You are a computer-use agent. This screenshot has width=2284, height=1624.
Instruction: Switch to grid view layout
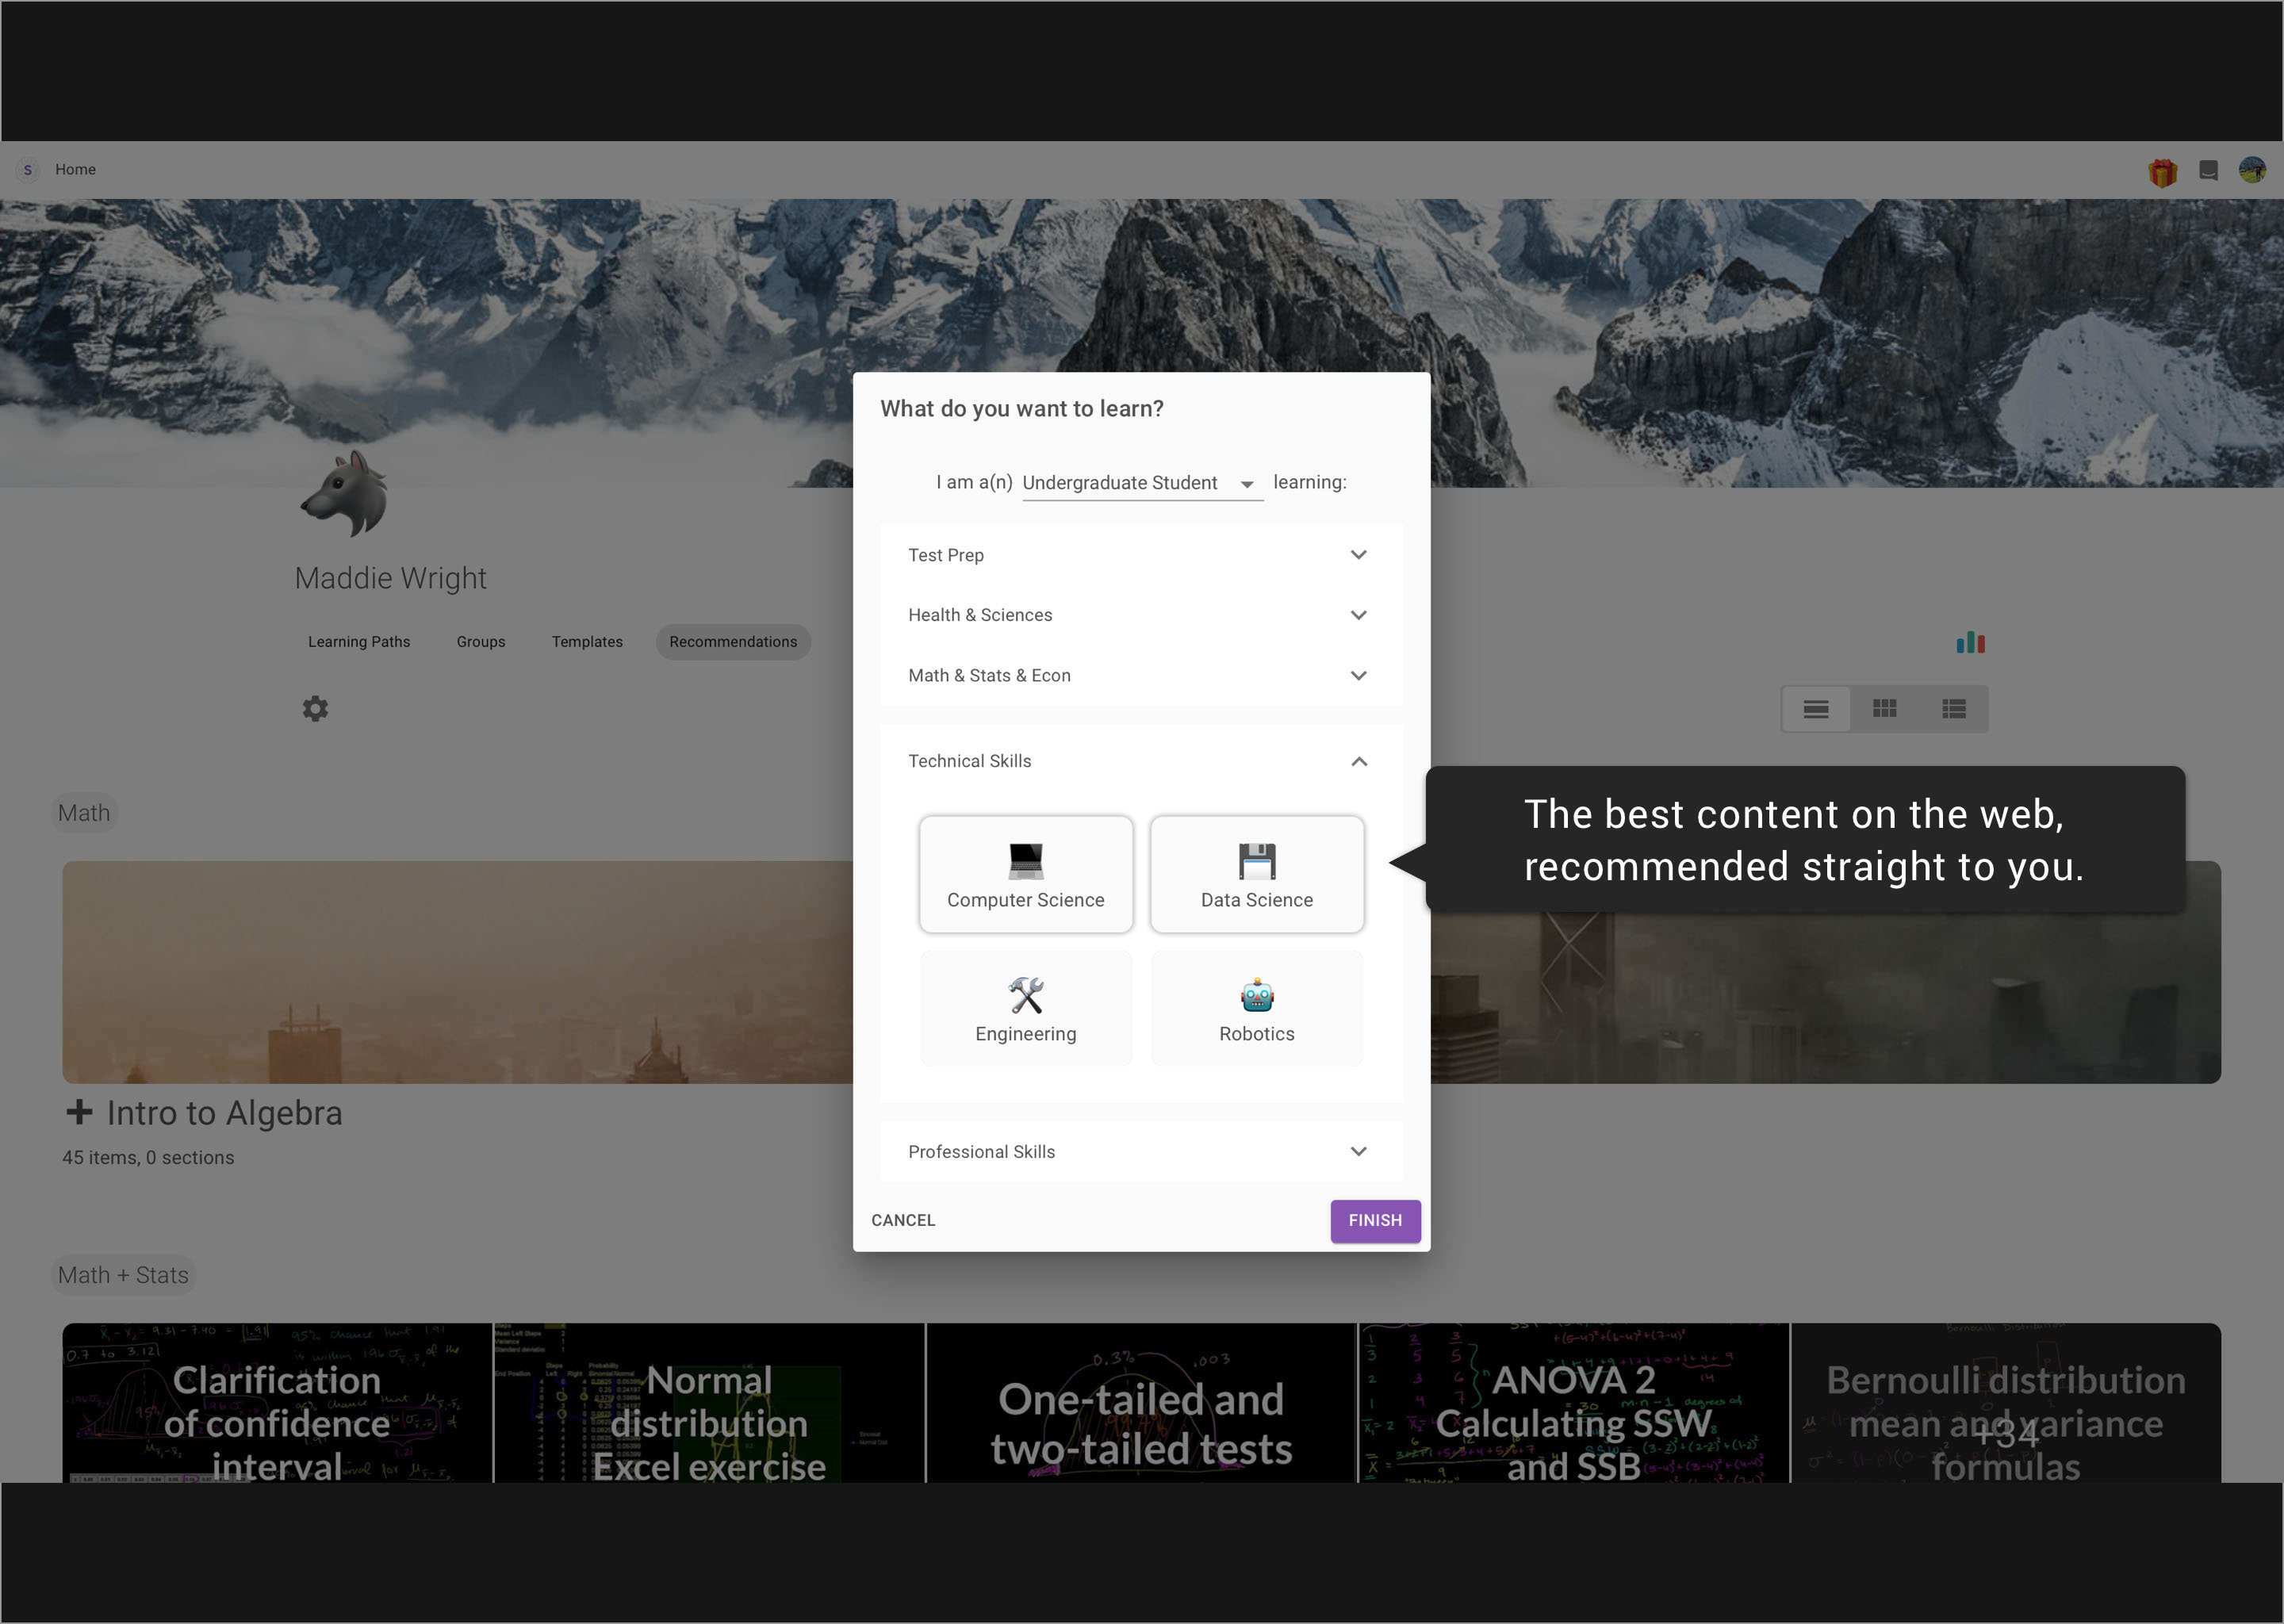(x=1884, y=709)
